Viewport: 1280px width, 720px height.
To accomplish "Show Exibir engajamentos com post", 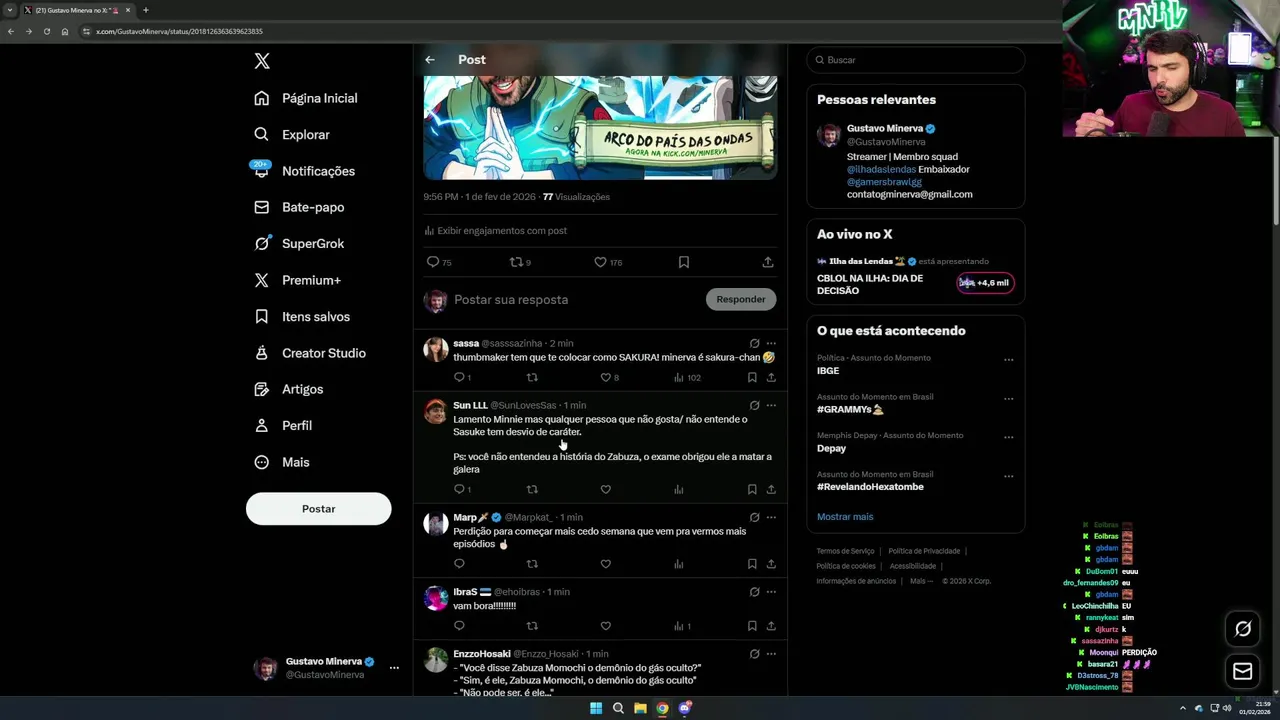I will 495,230.
